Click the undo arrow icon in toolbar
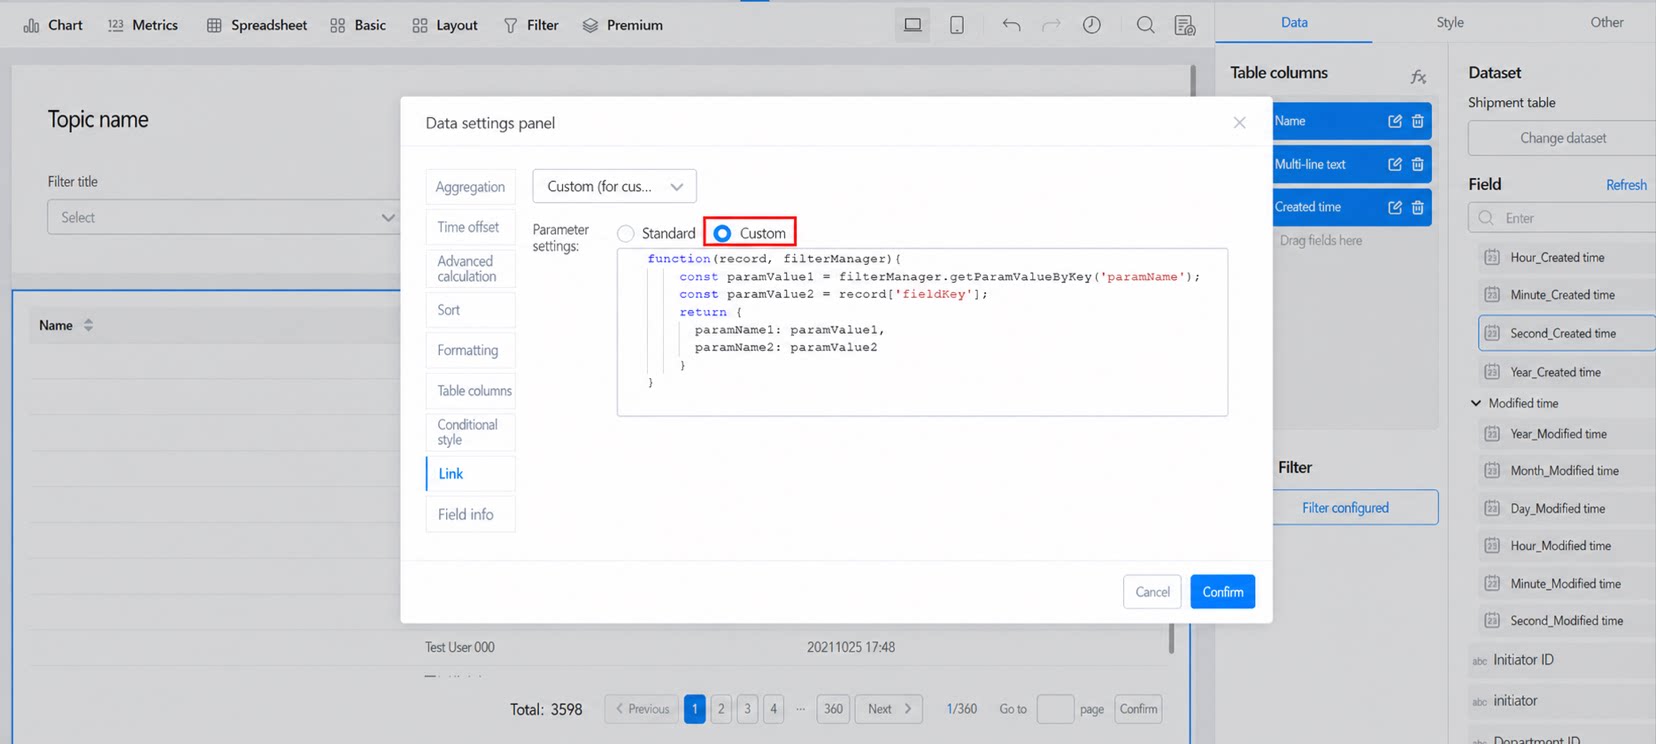1656x744 pixels. 1011,25
